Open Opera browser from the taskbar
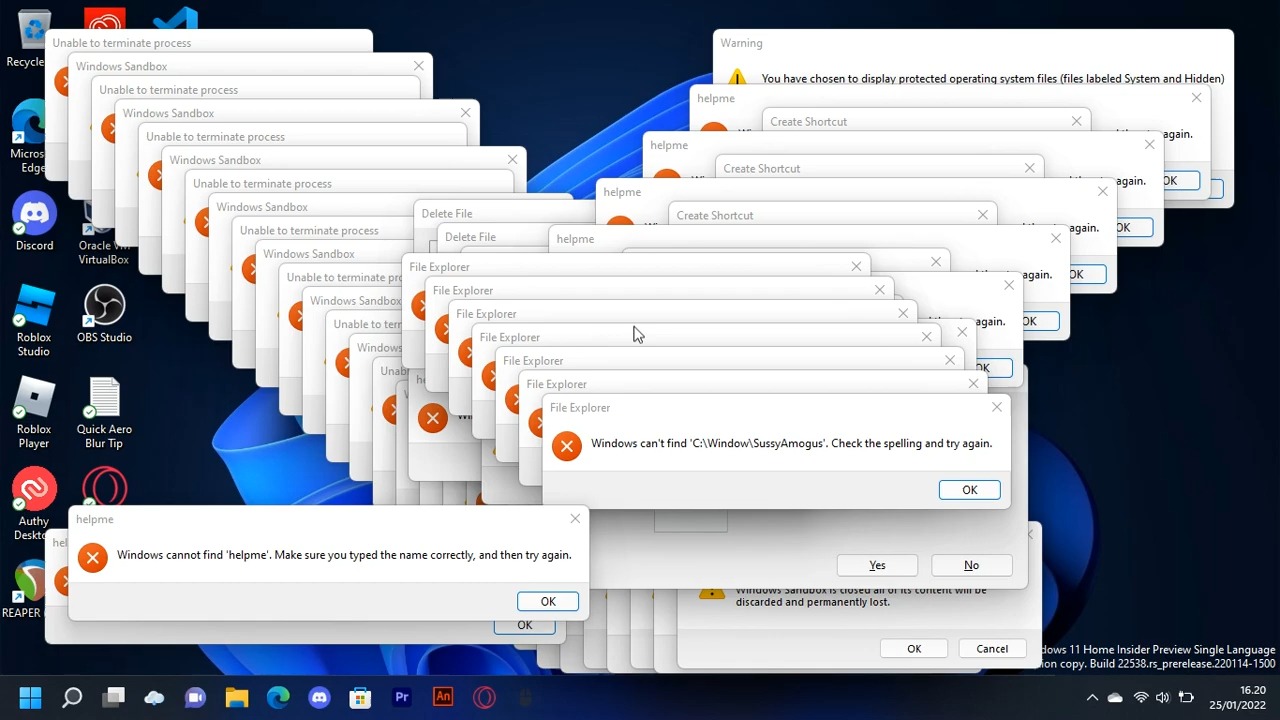This screenshot has height=720, width=1280. pos(484,697)
